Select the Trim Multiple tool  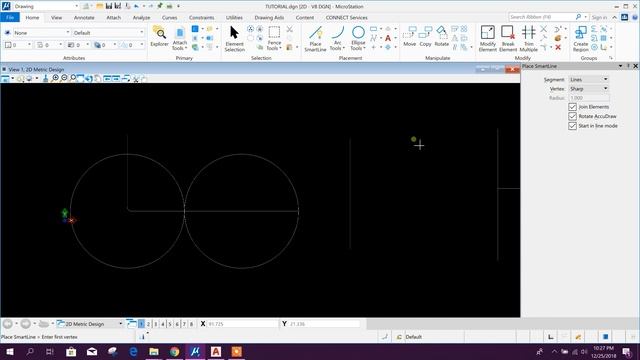pyautogui.click(x=529, y=39)
